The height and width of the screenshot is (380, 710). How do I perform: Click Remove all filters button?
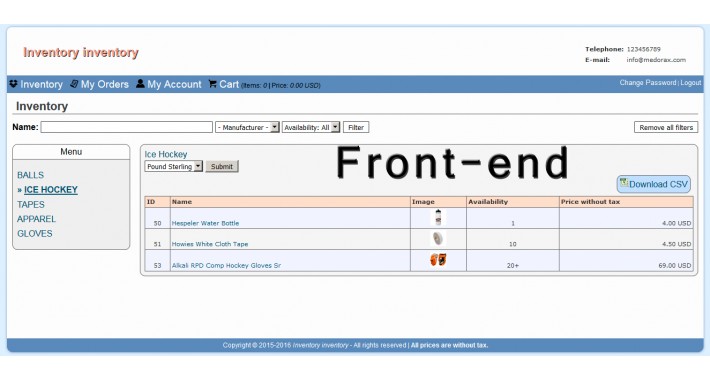[x=666, y=127]
